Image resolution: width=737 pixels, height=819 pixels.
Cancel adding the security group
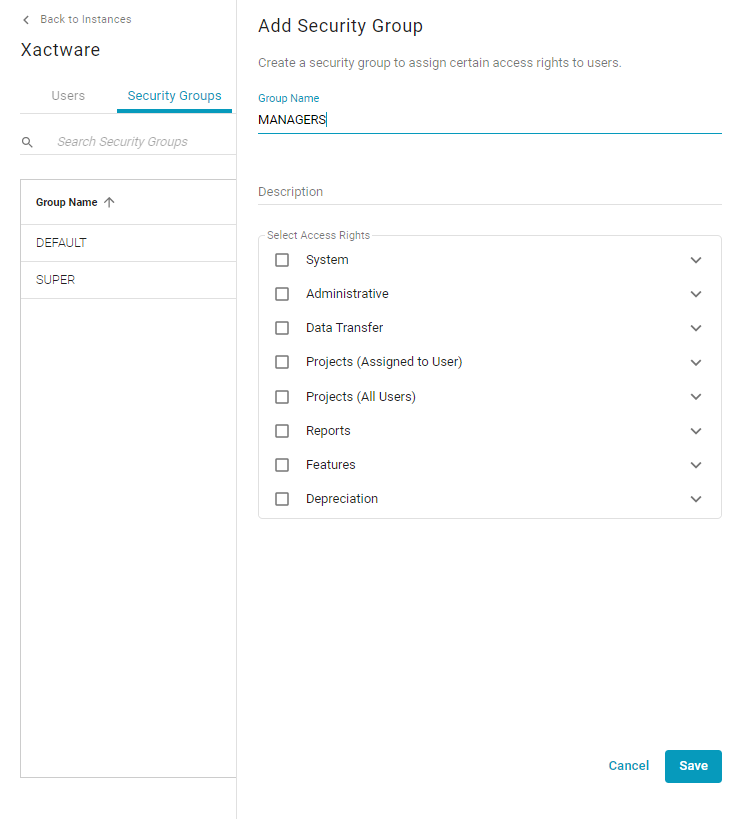coord(628,766)
